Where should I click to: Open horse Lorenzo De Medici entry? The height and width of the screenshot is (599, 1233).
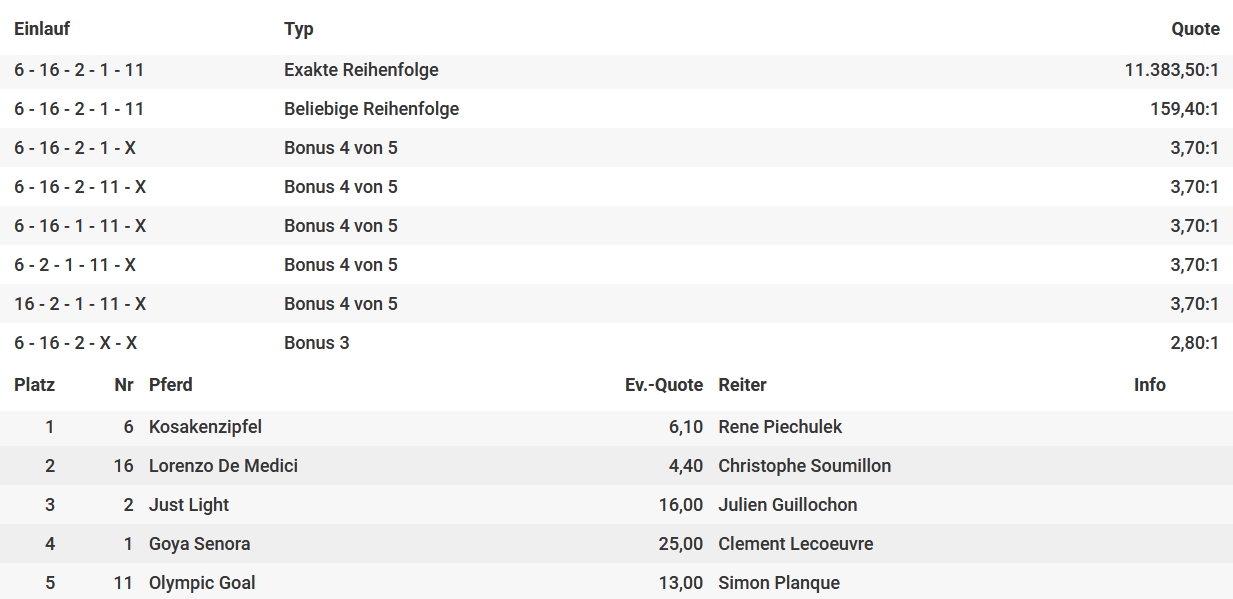[x=223, y=466]
